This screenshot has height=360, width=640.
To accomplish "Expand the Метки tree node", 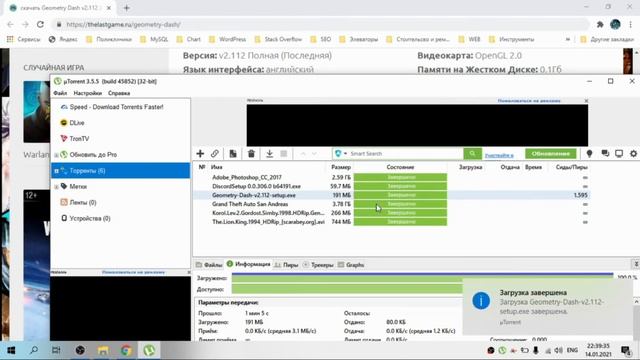I will (56, 187).
